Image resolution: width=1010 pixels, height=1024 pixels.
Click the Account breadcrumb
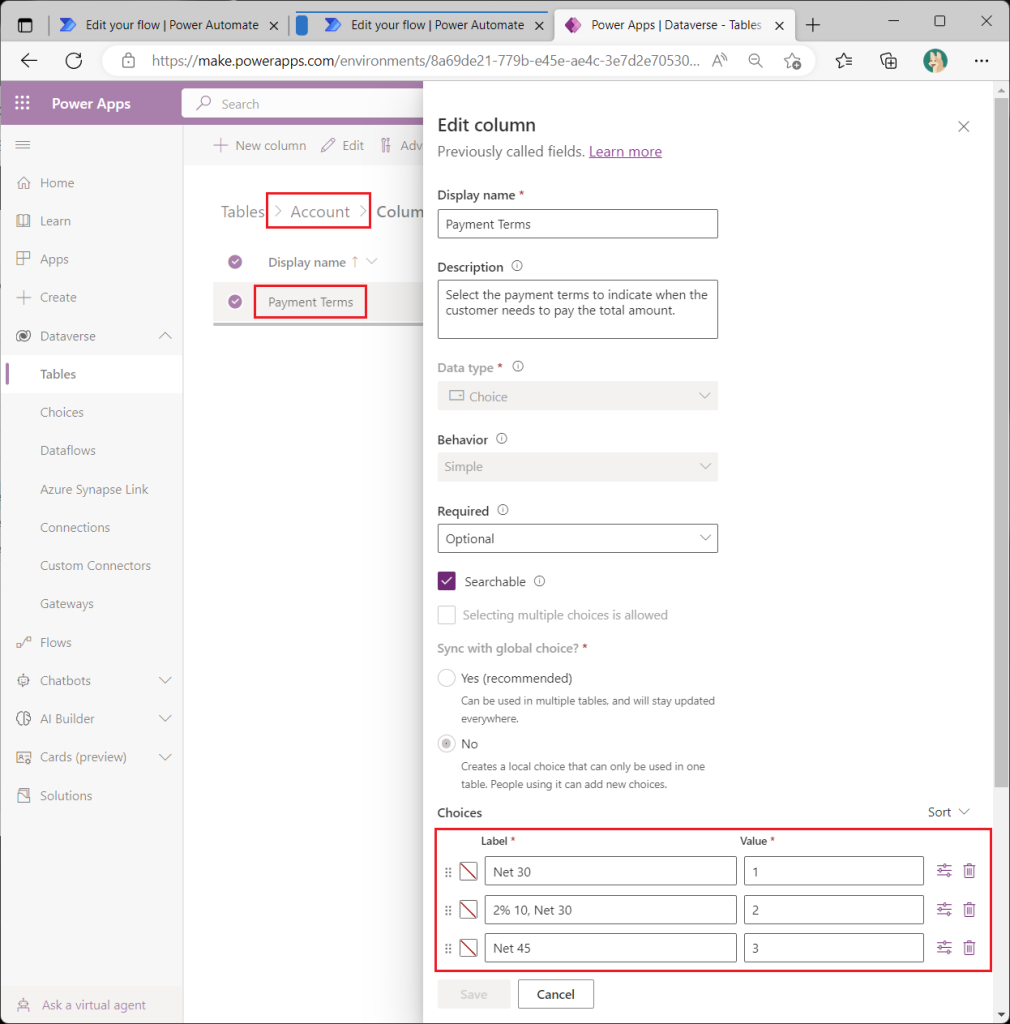pyautogui.click(x=320, y=212)
